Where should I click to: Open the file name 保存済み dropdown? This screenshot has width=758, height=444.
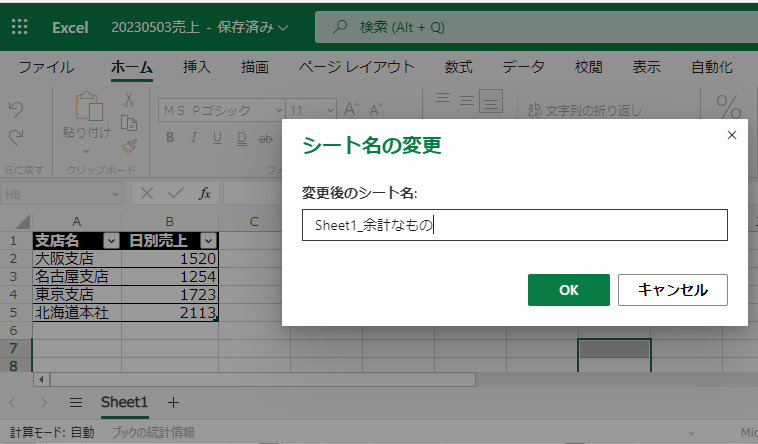pos(284,27)
